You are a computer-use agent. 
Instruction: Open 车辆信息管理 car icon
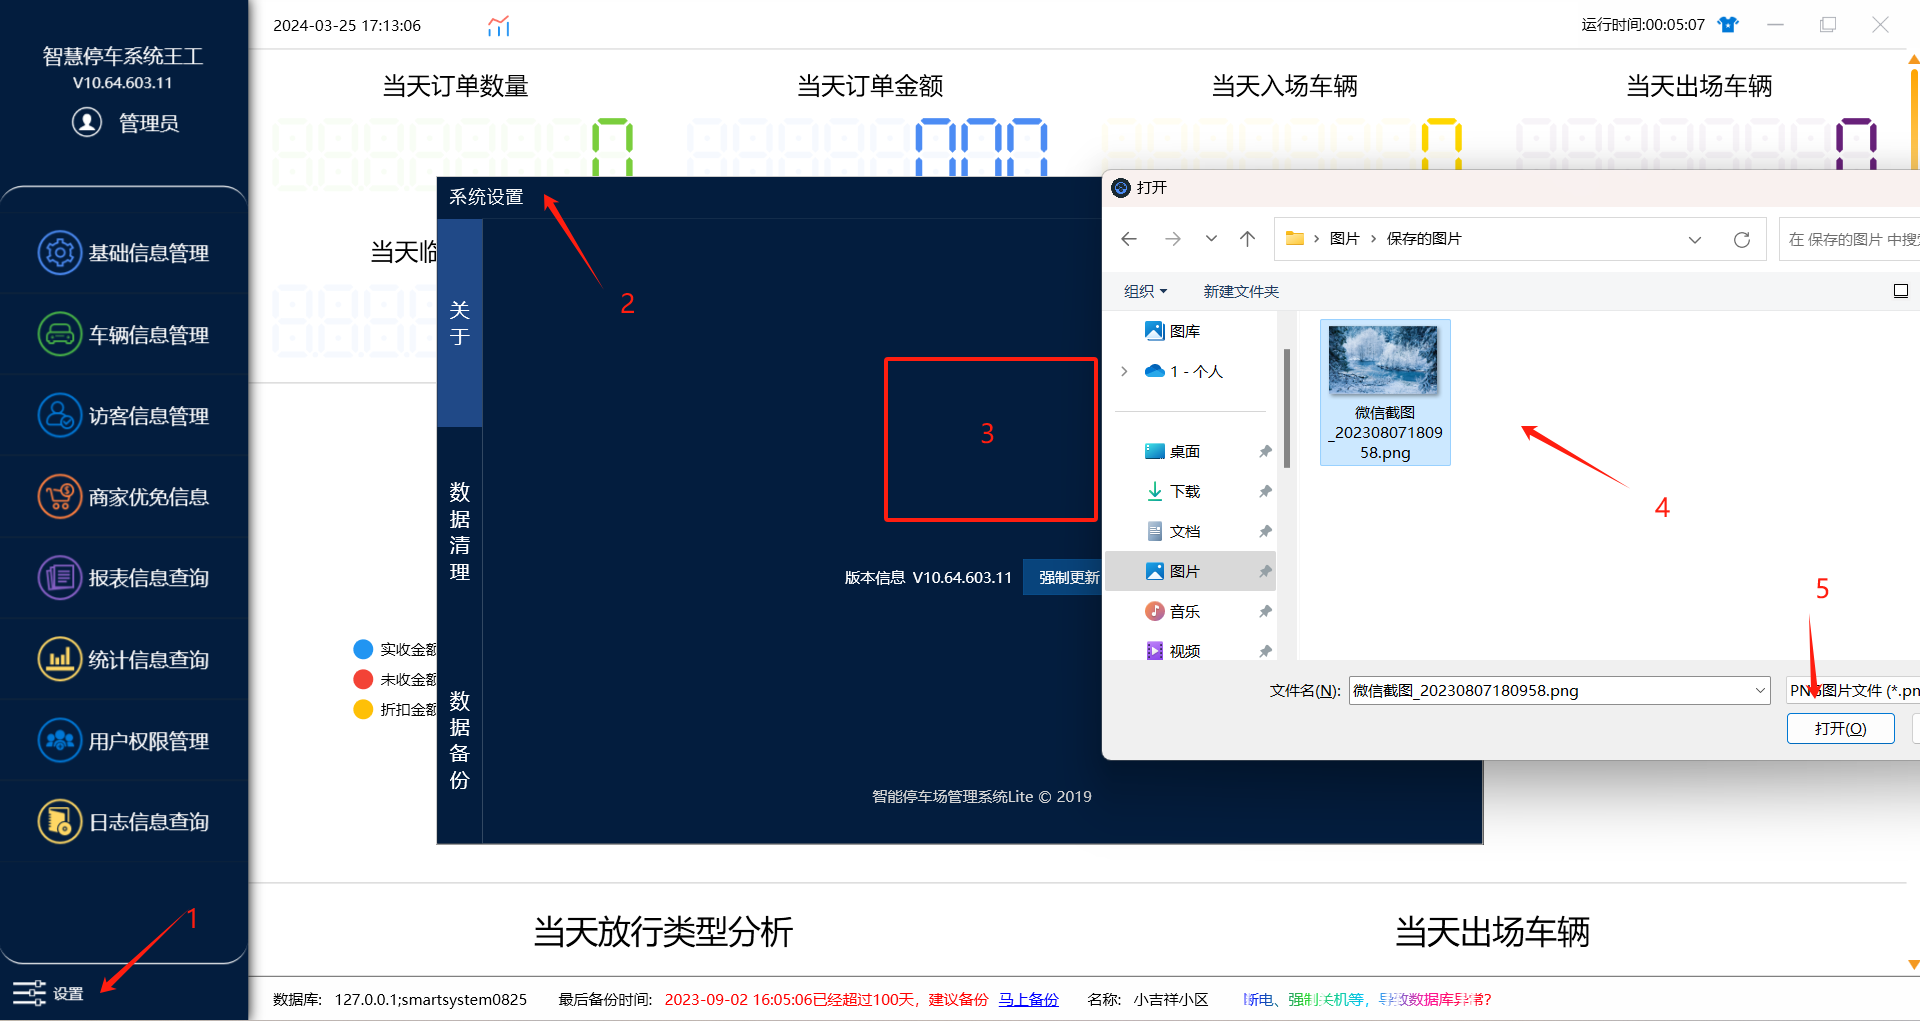coord(60,334)
